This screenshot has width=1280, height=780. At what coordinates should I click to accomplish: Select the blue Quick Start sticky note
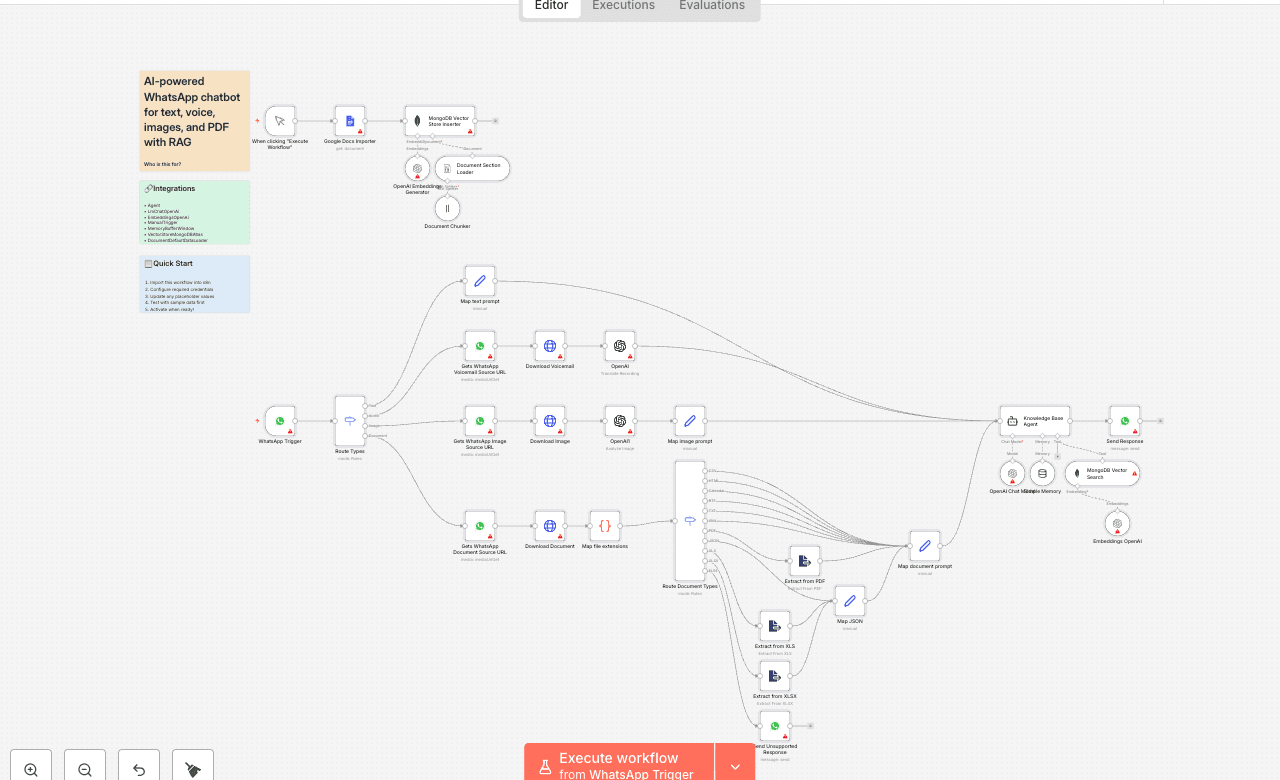[x=195, y=284]
